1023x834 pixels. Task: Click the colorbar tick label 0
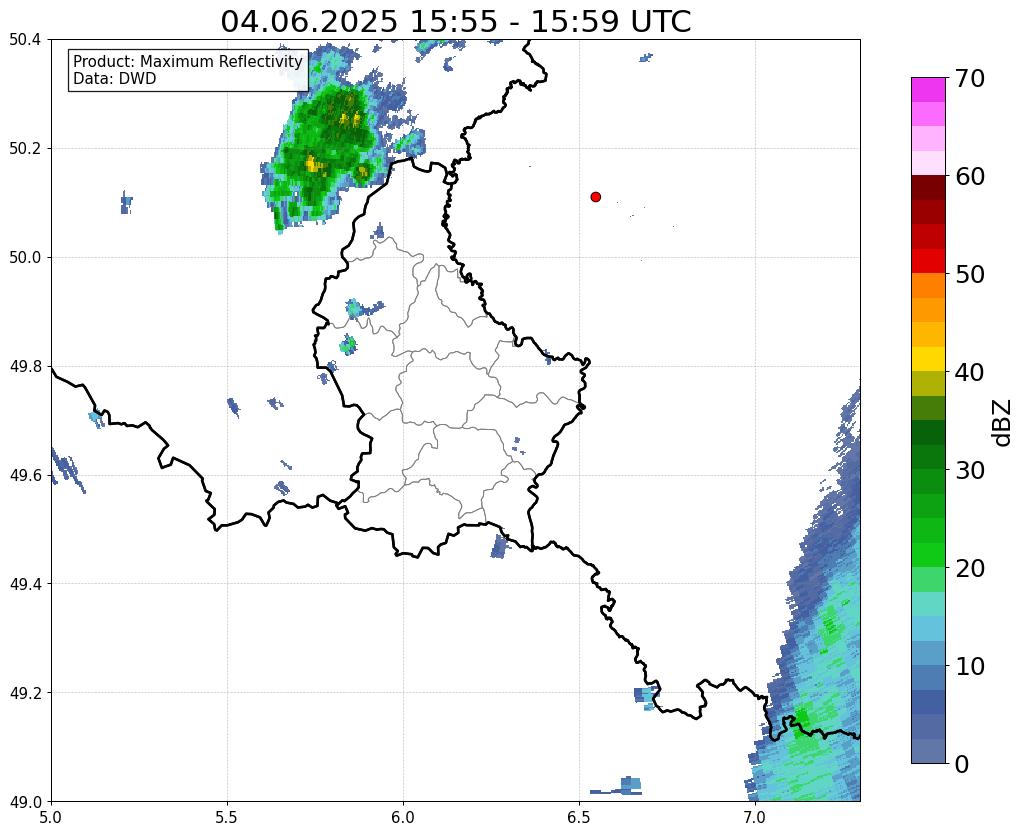[x=962, y=764]
